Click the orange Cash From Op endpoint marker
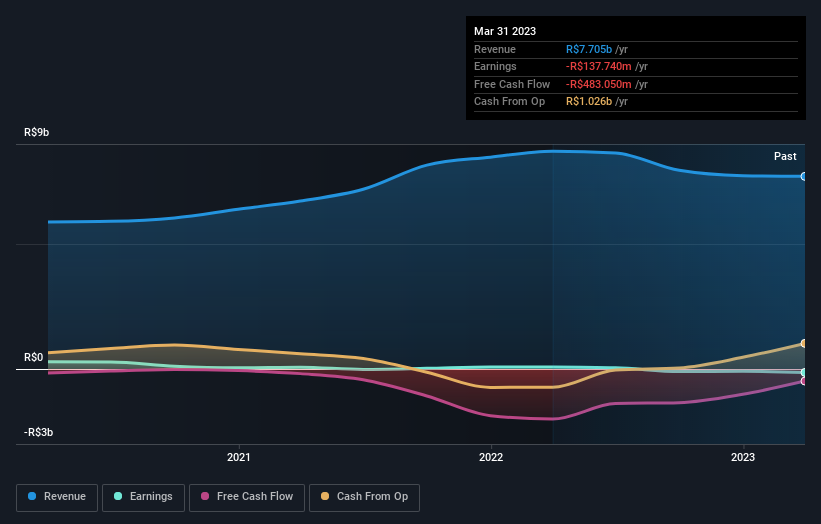The image size is (821, 524). tap(804, 343)
